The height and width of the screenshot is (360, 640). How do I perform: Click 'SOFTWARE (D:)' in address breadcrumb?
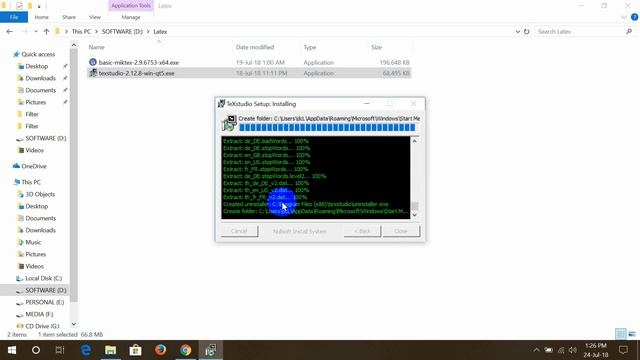tap(122, 31)
